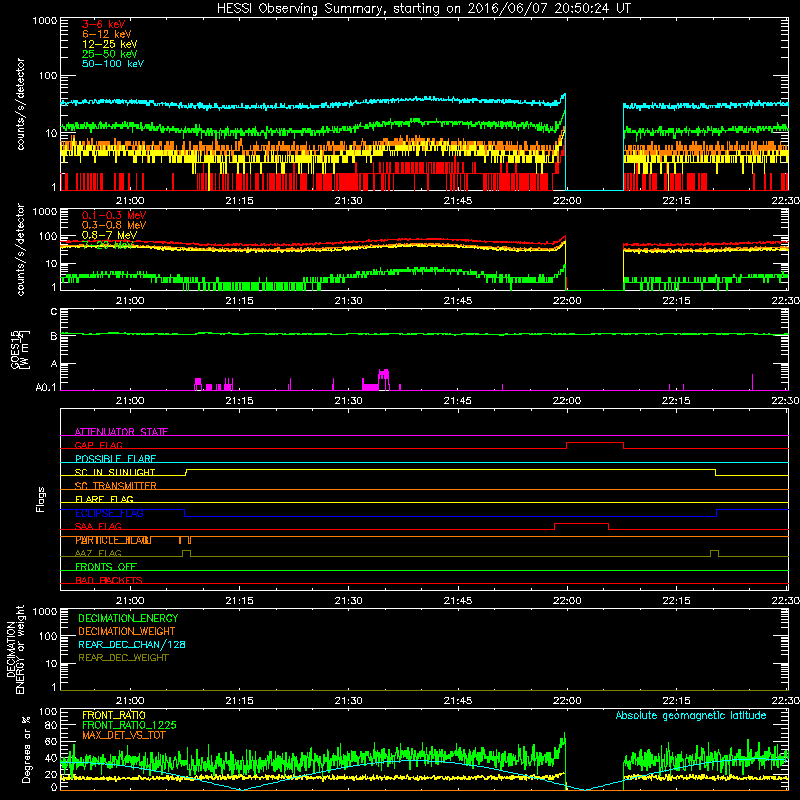Viewport: 800px width, 800px height.
Task: Click the POSSIBLE_FLARE flag label
Action: point(115,459)
